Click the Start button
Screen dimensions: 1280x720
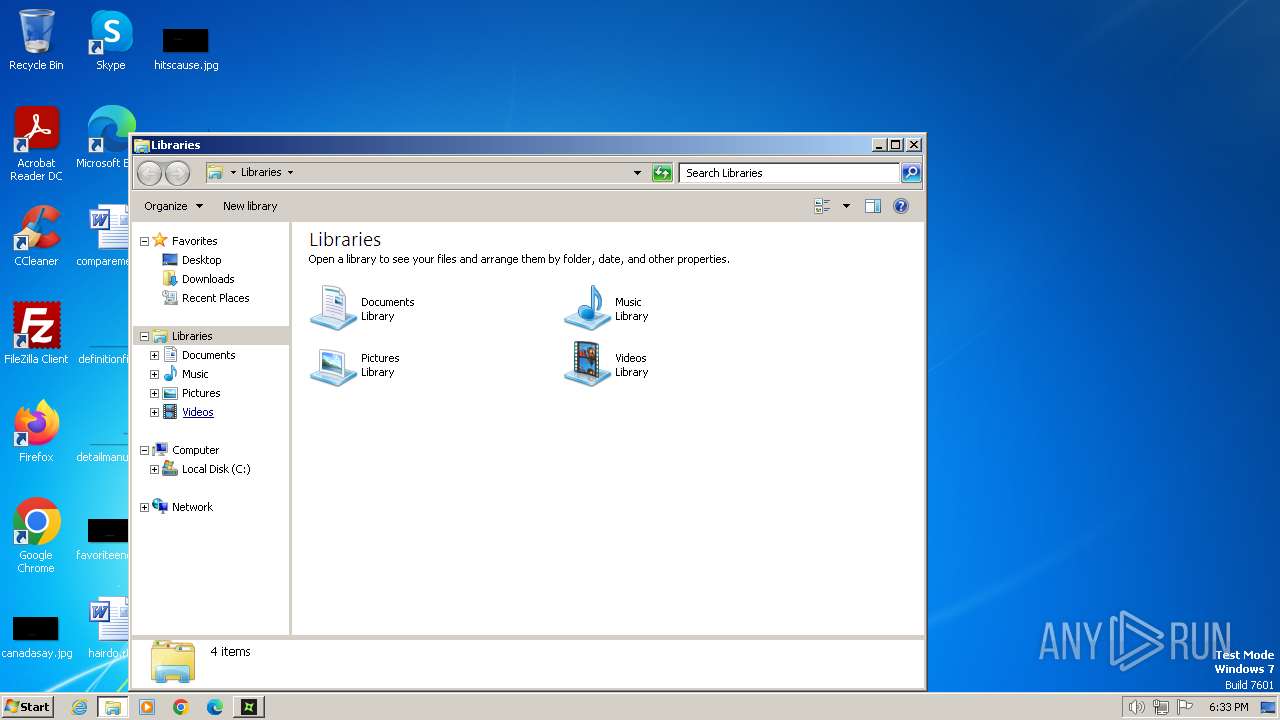tap(27, 707)
